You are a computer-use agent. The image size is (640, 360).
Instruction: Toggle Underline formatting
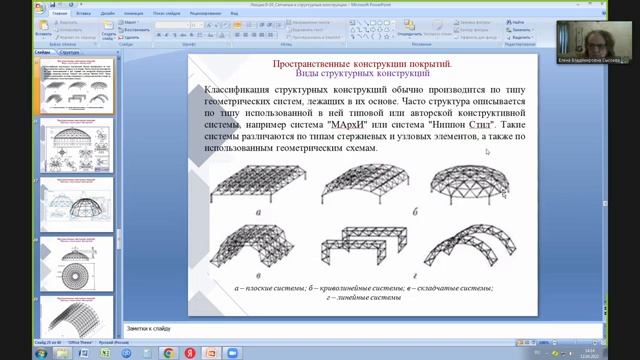coord(175,36)
